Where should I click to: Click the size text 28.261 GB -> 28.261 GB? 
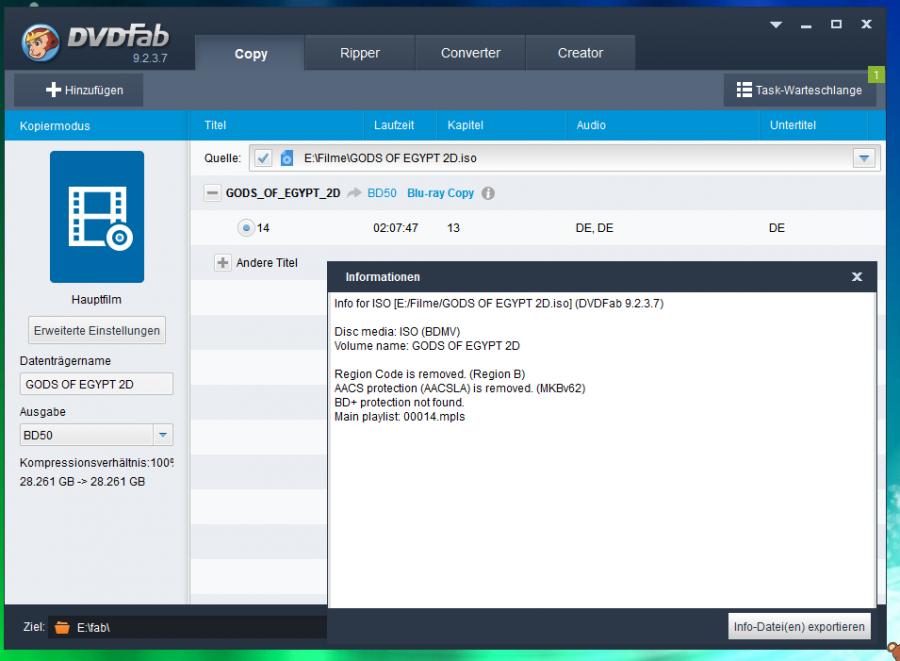[82, 481]
